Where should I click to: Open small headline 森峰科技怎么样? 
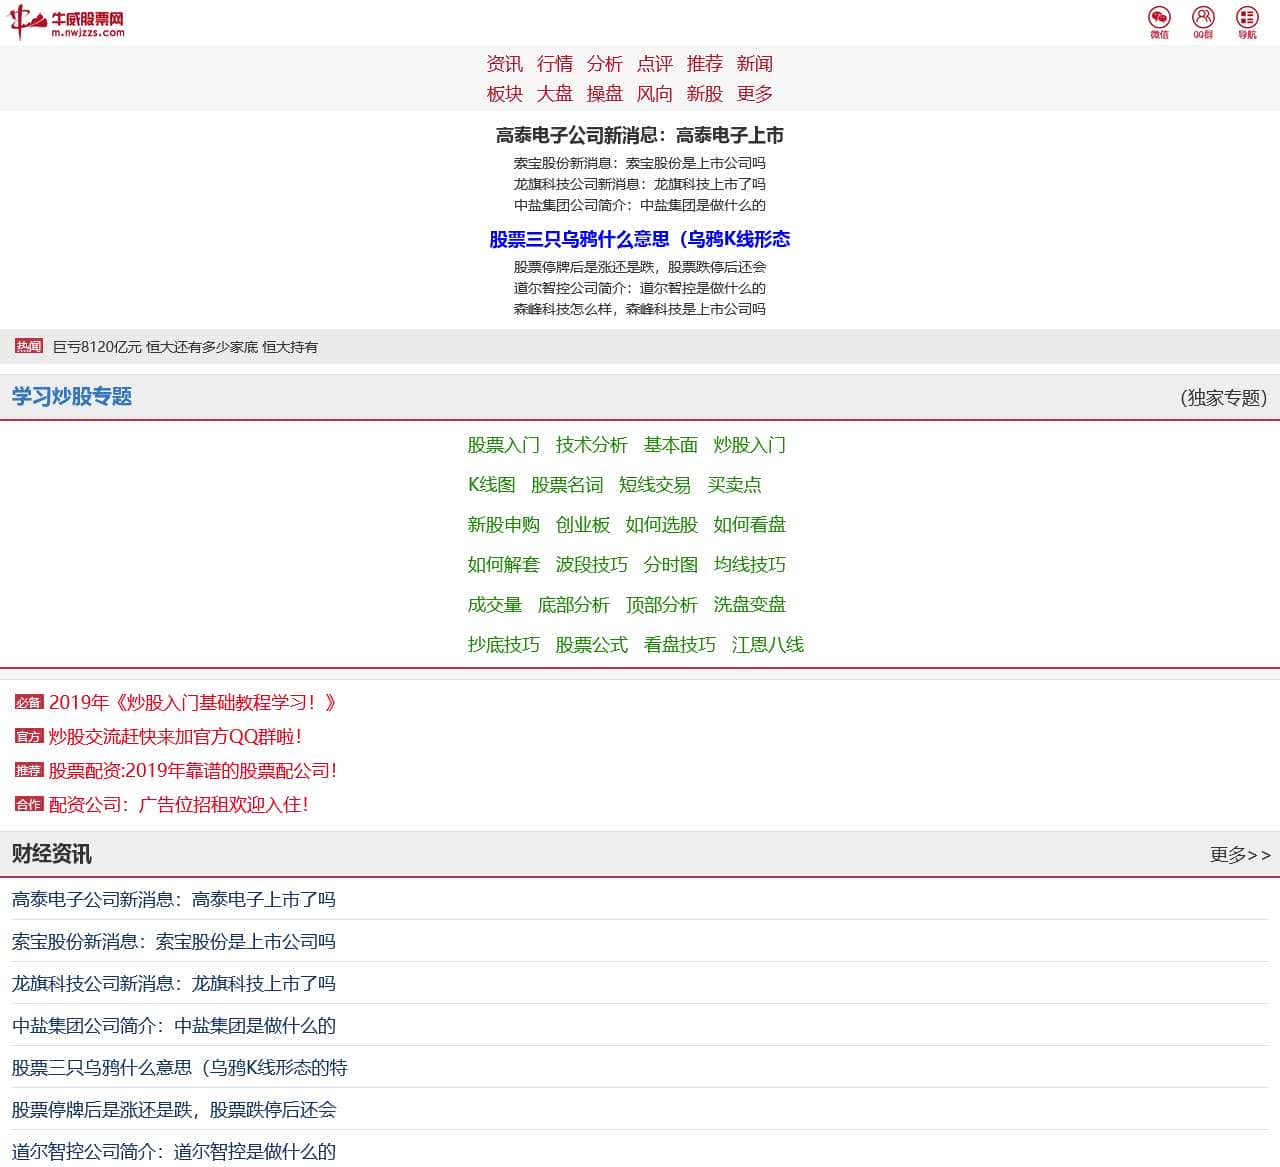(x=640, y=309)
